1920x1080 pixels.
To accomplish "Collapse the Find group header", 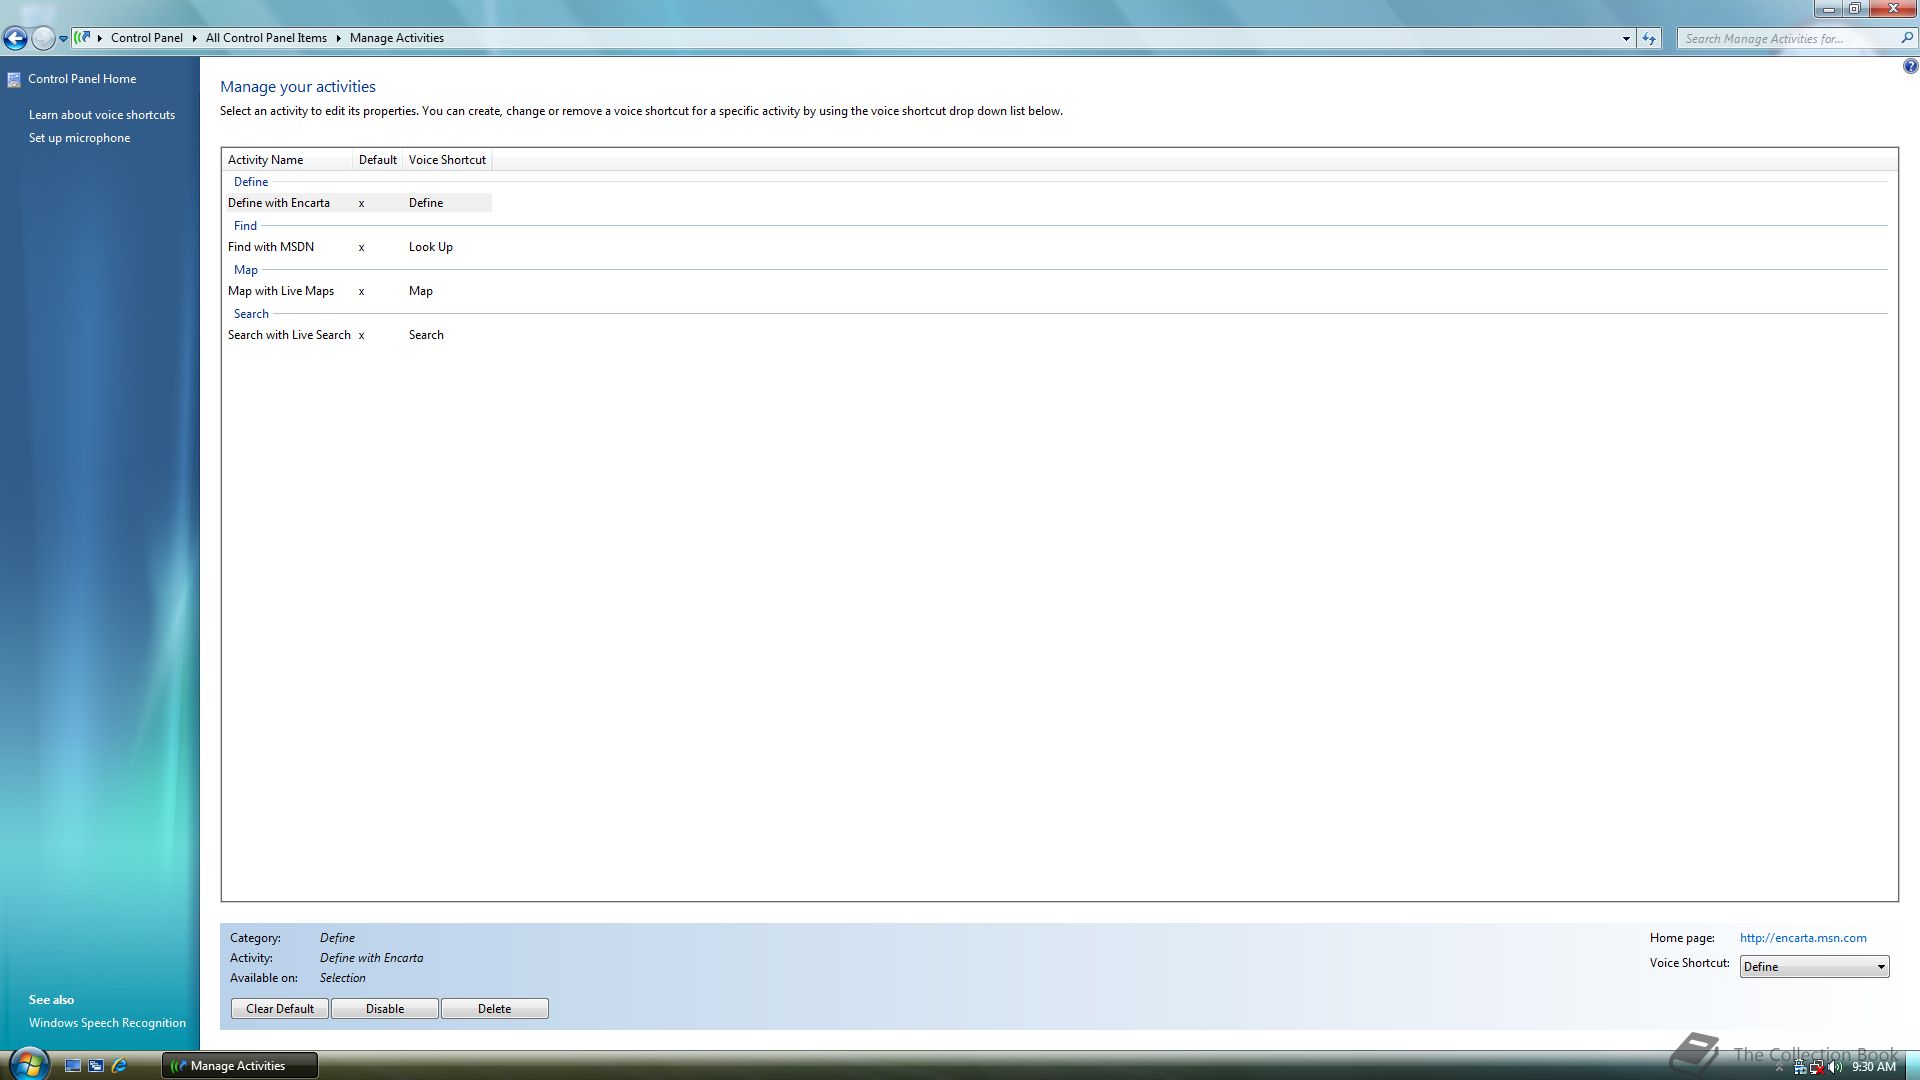I will click(245, 226).
